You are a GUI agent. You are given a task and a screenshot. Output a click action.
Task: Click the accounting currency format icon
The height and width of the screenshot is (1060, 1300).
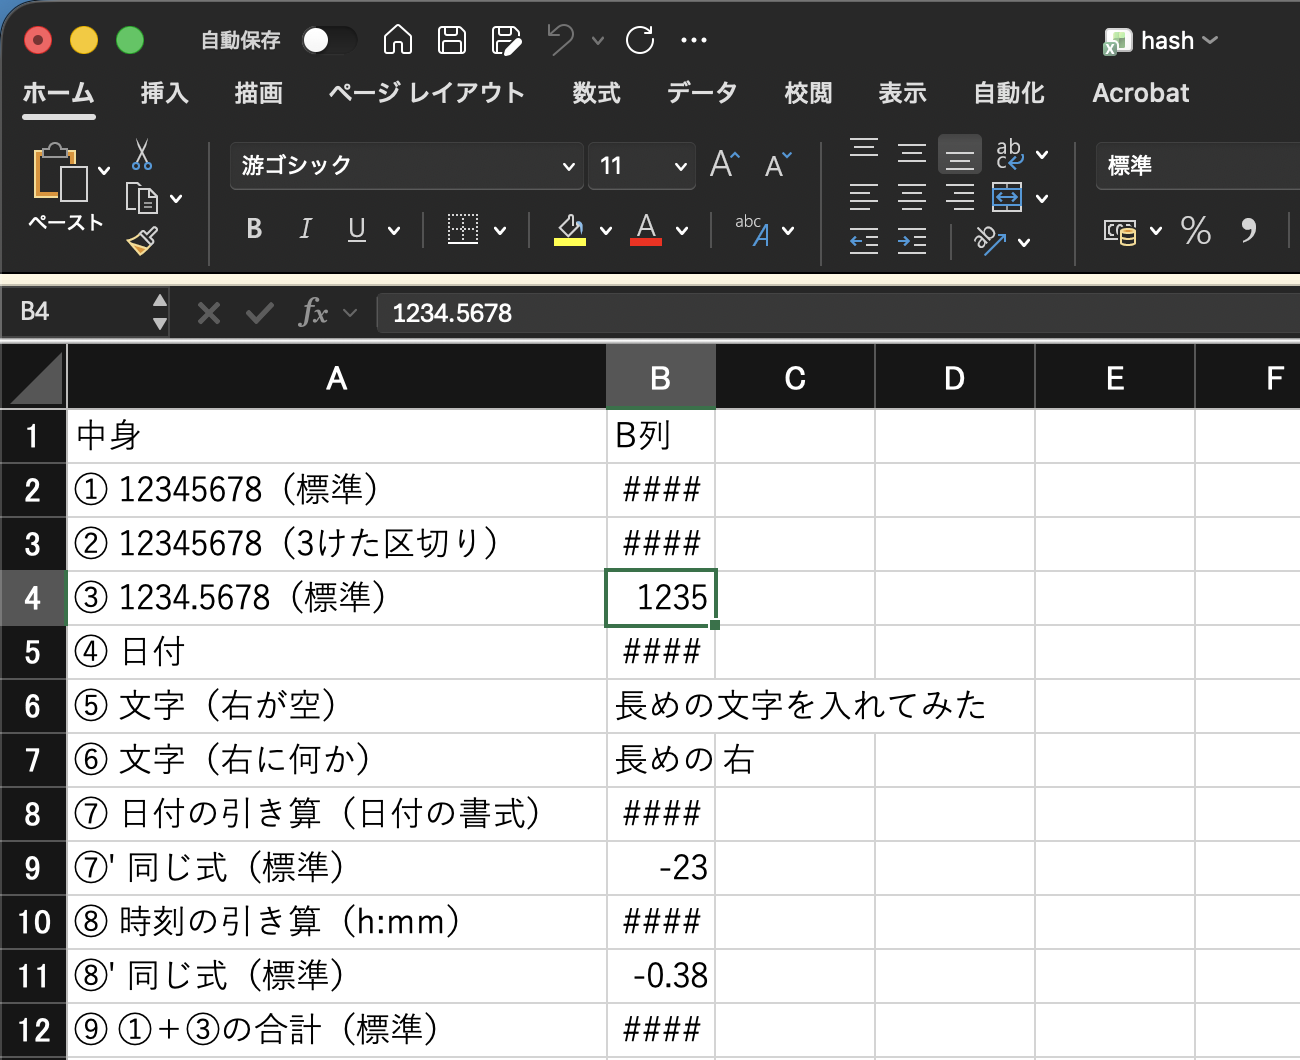click(1120, 231)
